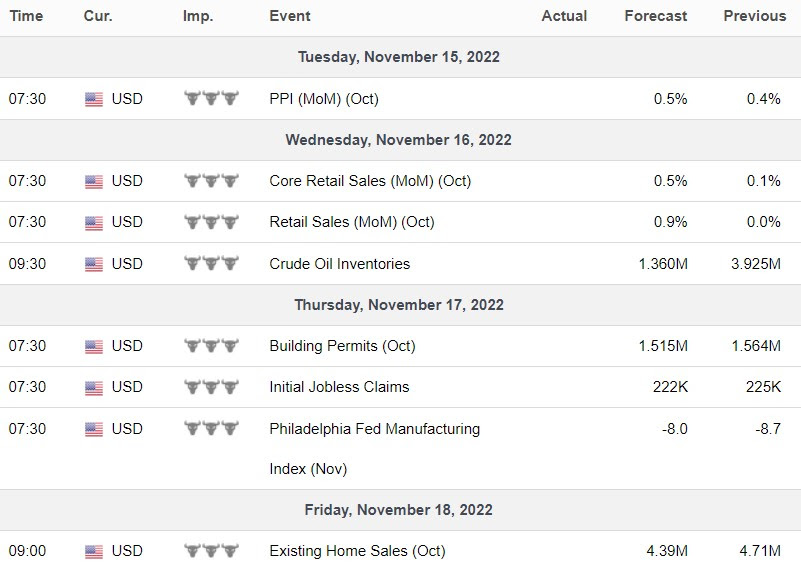The width and height of the screenshot is (801, 566).
Task: Click US flag in Core Retail Sales row
Action: 94,182
